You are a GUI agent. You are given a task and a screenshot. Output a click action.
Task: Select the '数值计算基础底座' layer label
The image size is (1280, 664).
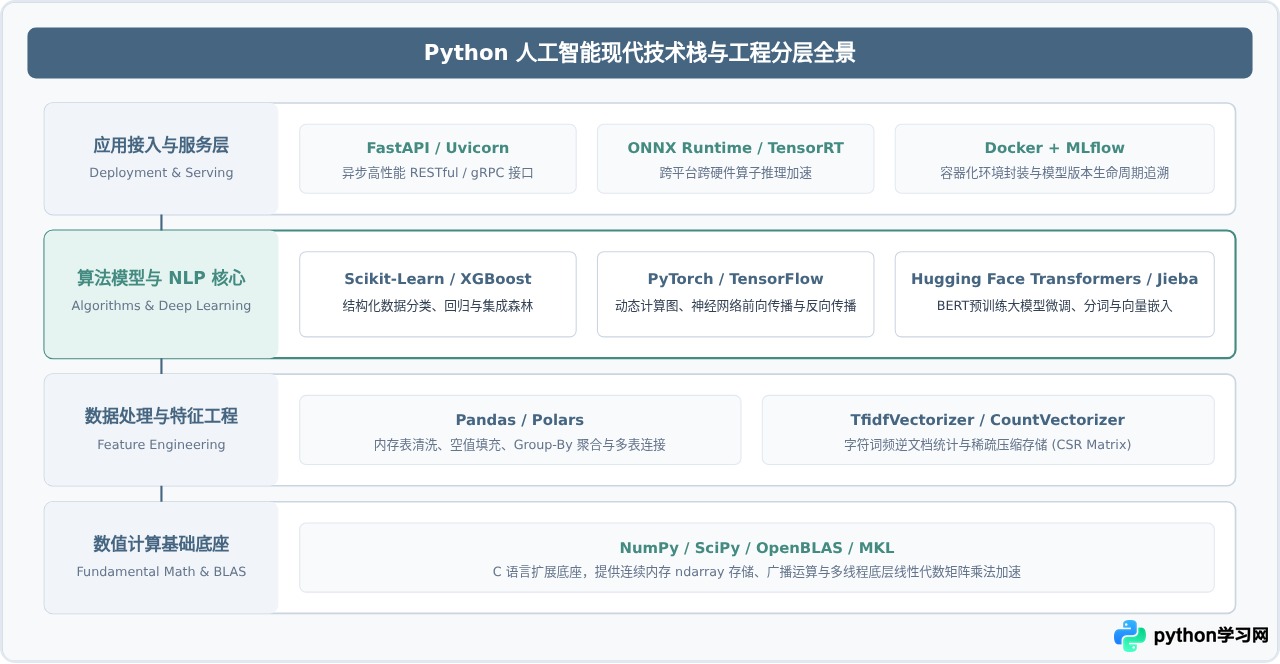coord(161,544)
